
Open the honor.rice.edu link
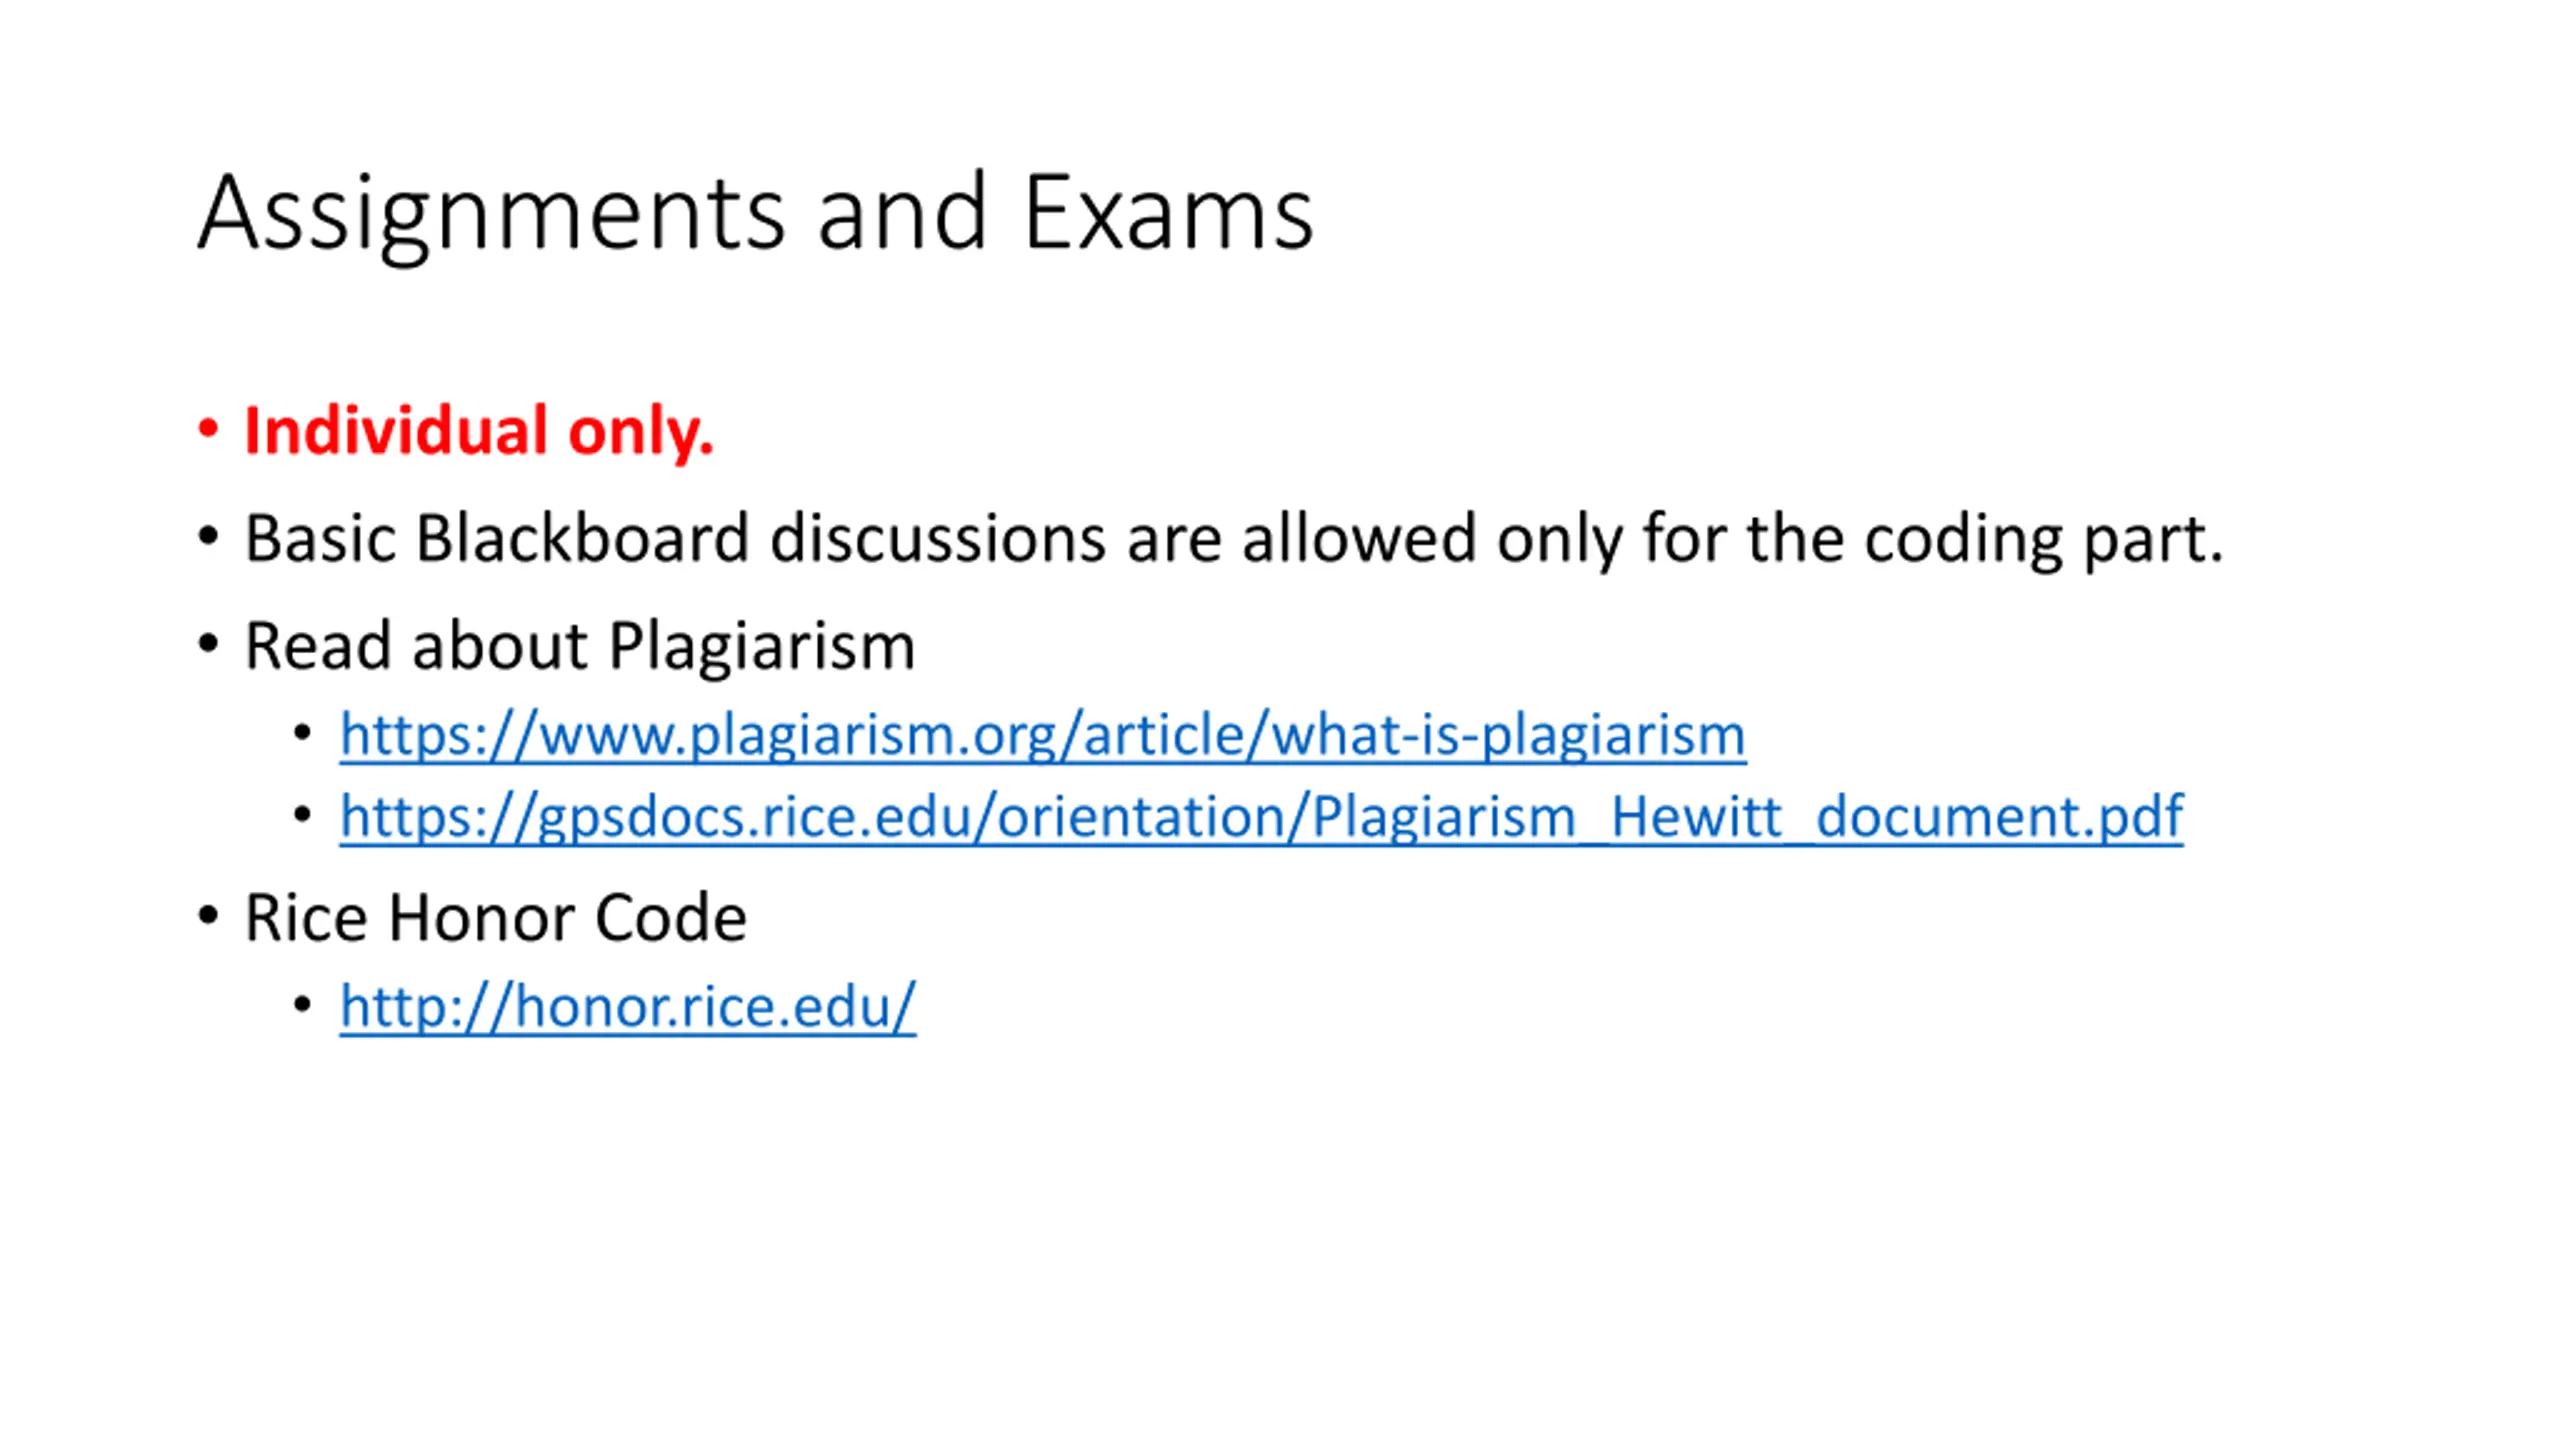click(628, 1006)
